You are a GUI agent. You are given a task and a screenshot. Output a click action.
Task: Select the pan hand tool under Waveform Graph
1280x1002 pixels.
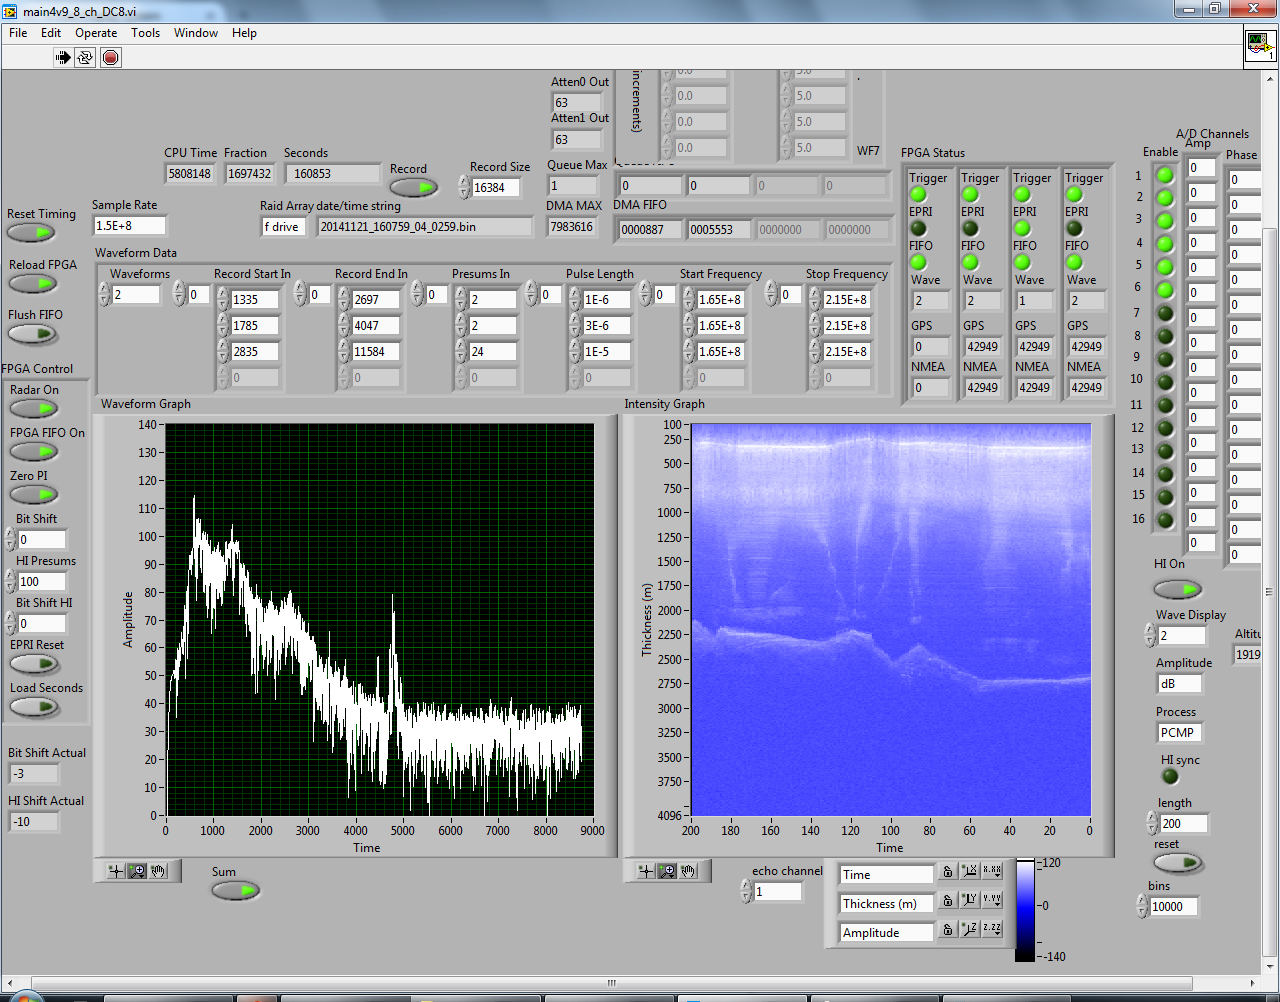[x=159, y=871]
